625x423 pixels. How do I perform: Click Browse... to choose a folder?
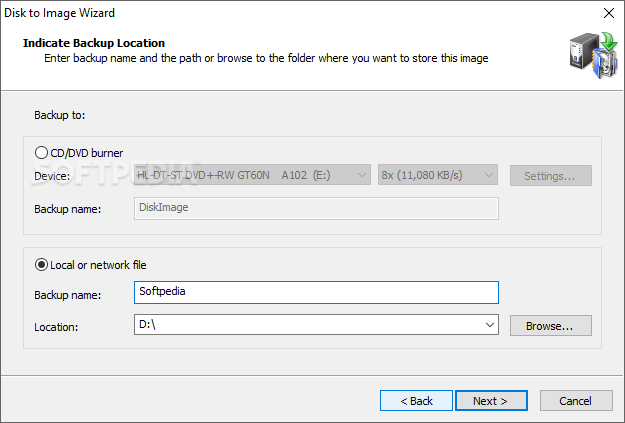(550, 326)
